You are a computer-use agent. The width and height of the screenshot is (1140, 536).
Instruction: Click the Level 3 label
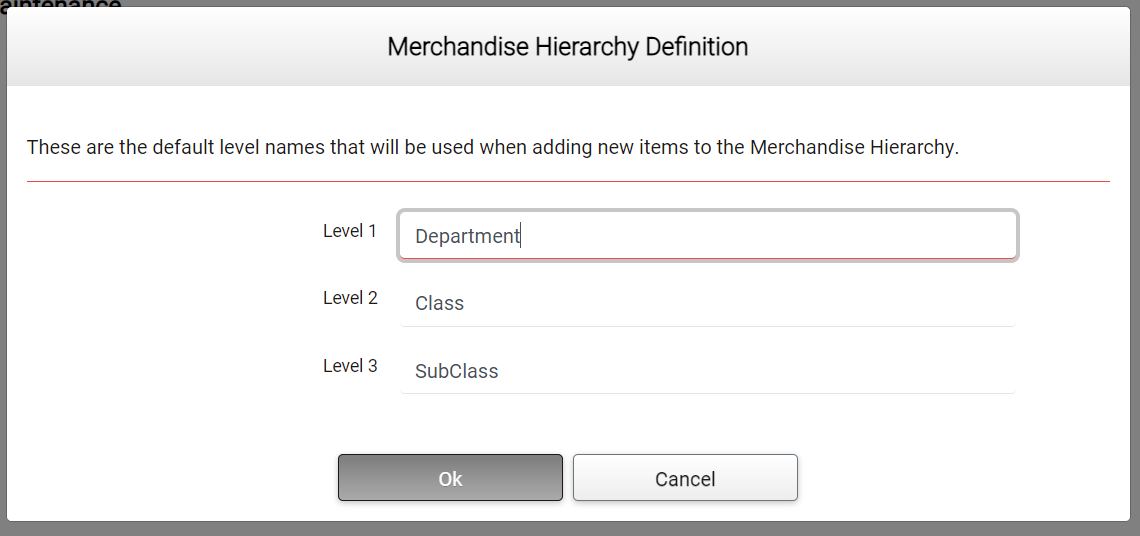pyautogui.click(x=350, y=366)
